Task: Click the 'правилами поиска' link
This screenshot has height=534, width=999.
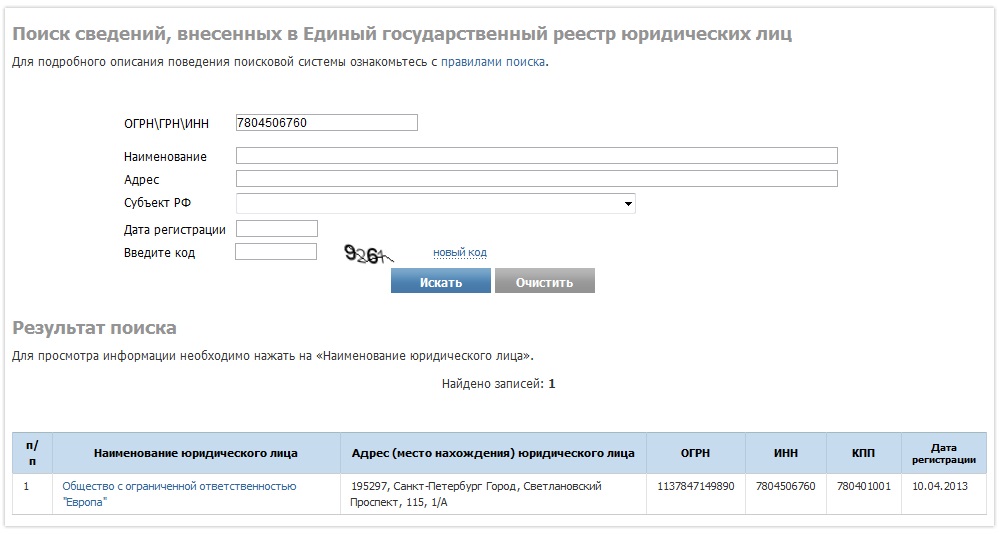Action: pos(493,62)
